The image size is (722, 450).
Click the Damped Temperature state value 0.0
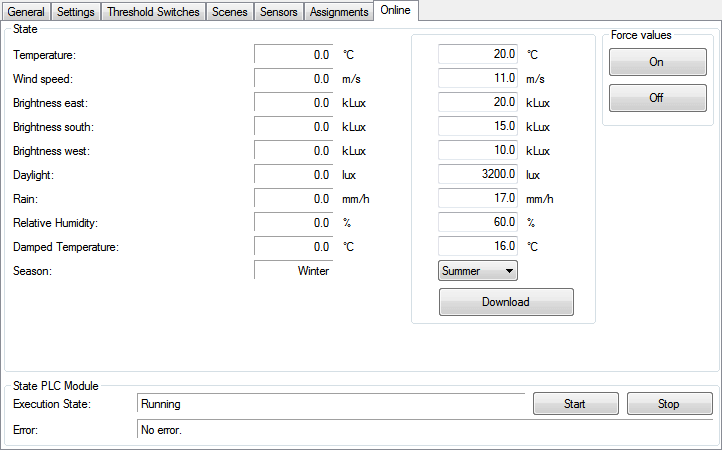(293, 246)
